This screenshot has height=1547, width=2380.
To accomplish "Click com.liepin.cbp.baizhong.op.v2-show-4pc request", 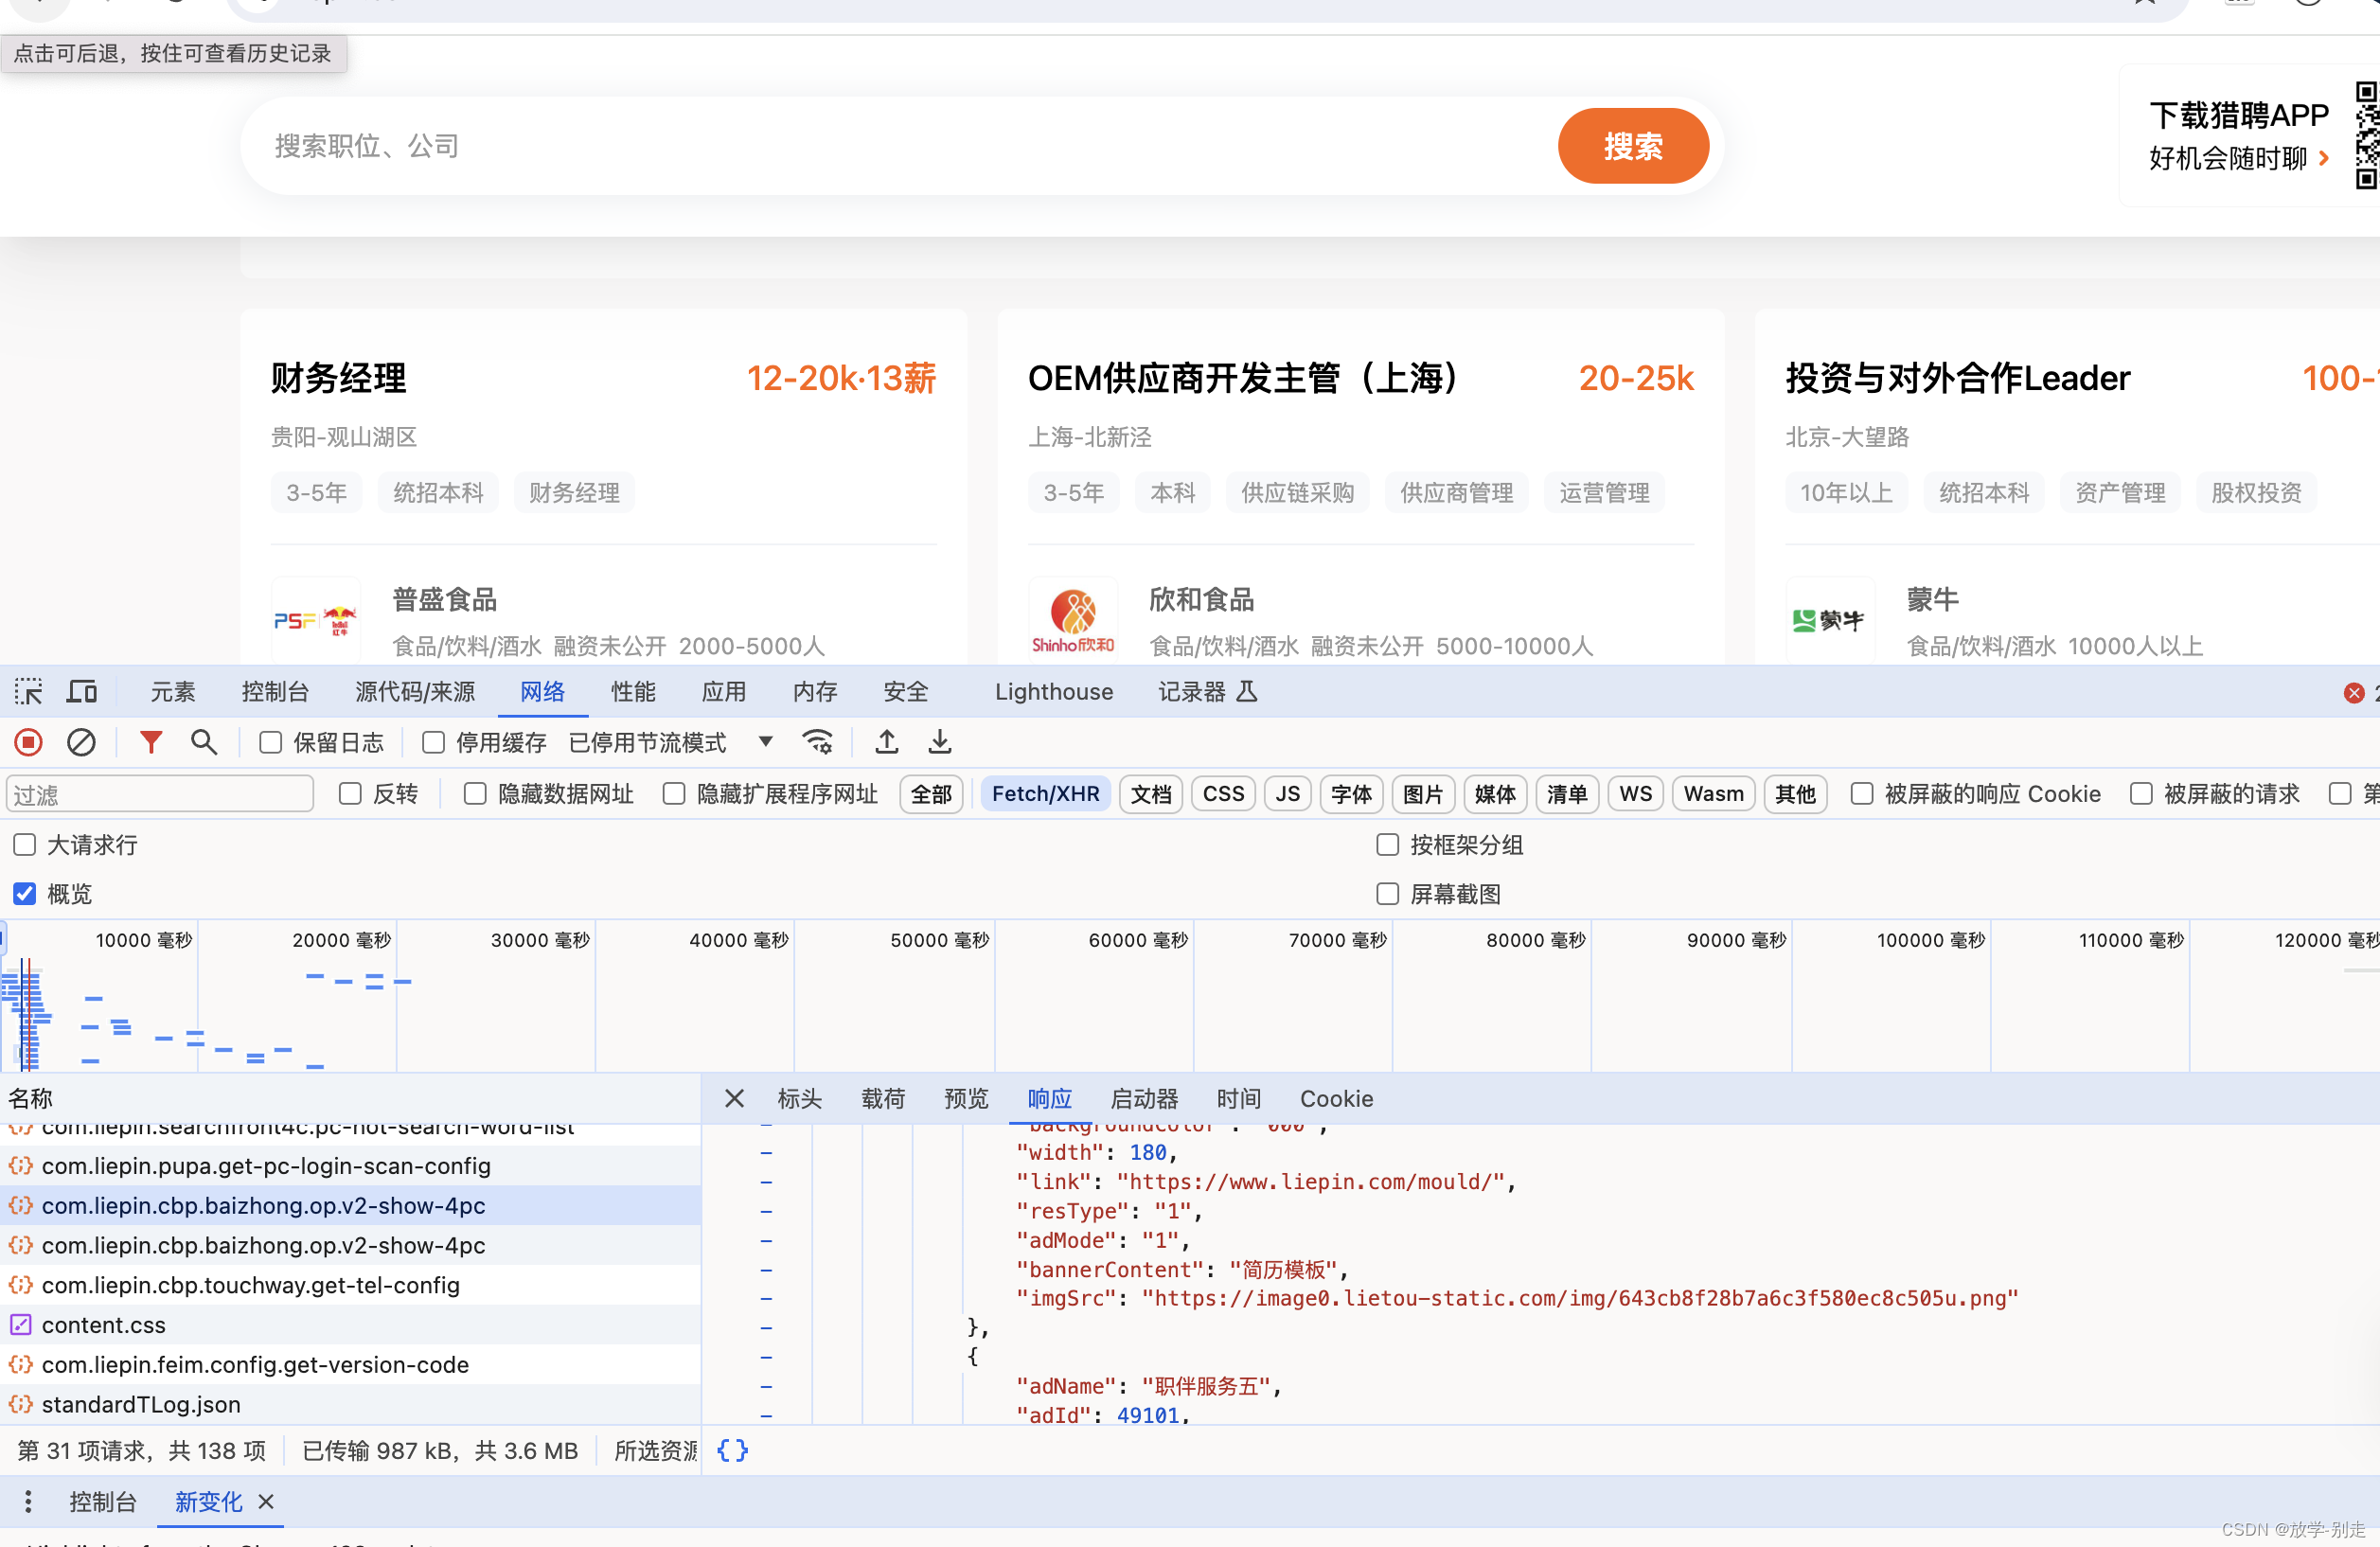I will point(264,1205).
